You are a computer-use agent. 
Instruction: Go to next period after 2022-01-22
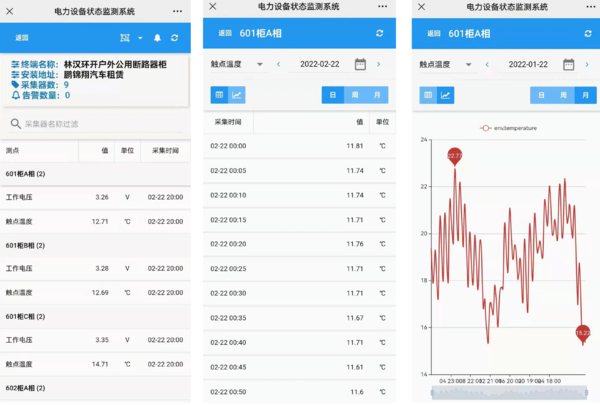pyautogui.click(x=587, y=65)
